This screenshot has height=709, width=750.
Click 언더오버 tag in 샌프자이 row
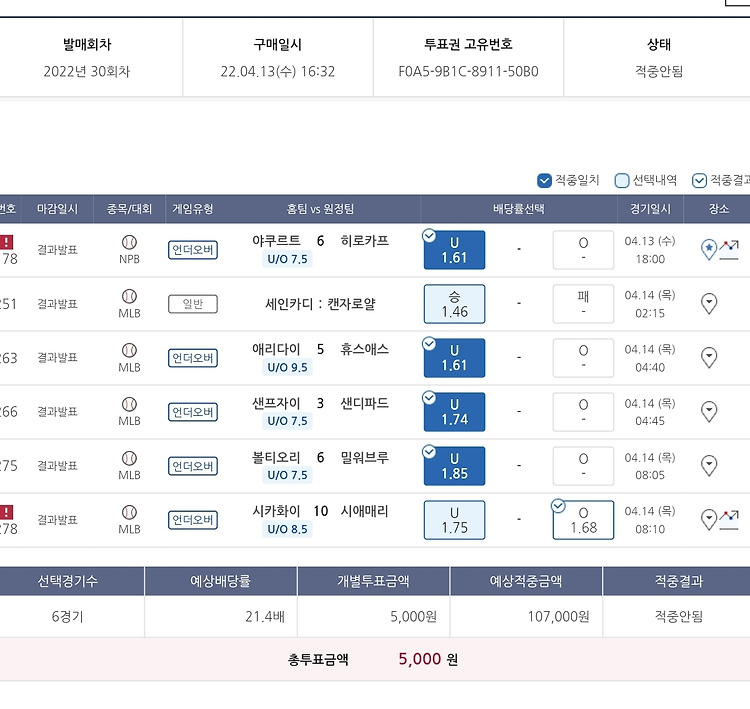(193, 412)
